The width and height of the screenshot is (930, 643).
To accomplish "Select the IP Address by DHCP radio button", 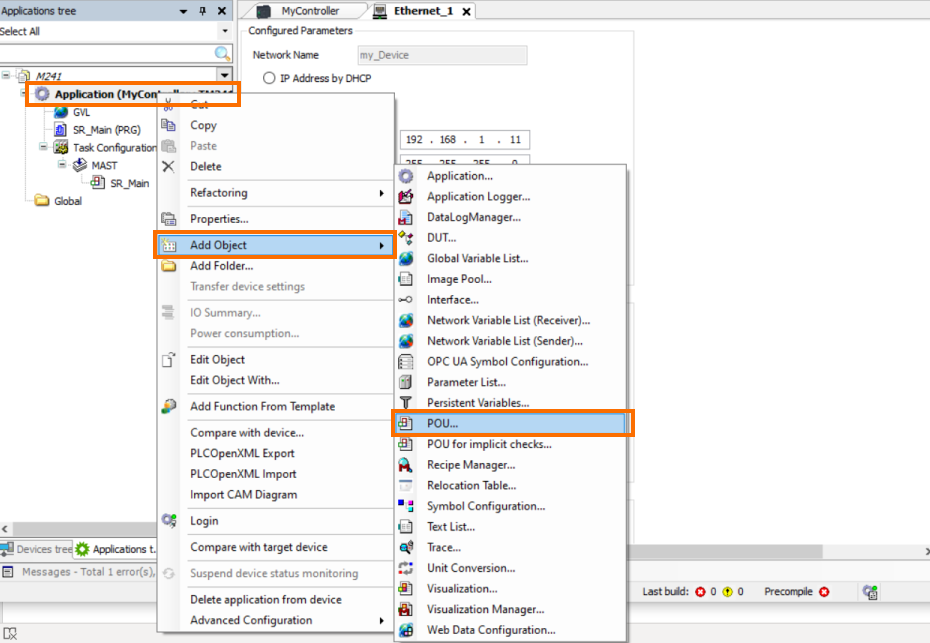I will click(268, 78).
